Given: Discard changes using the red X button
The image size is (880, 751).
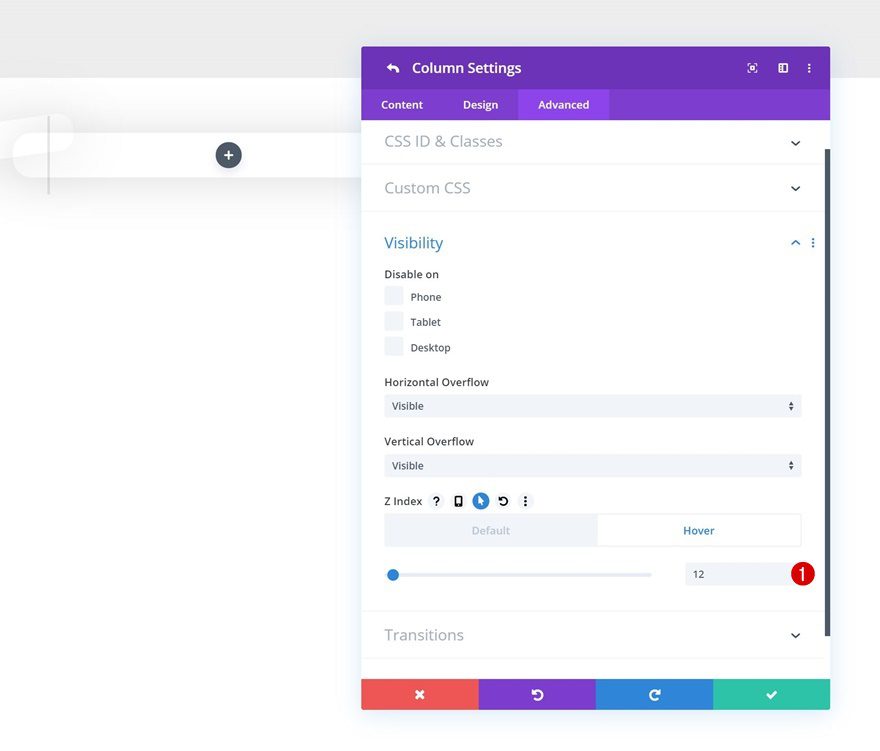Looking at the screenshot, I should (x=419, y=694).
